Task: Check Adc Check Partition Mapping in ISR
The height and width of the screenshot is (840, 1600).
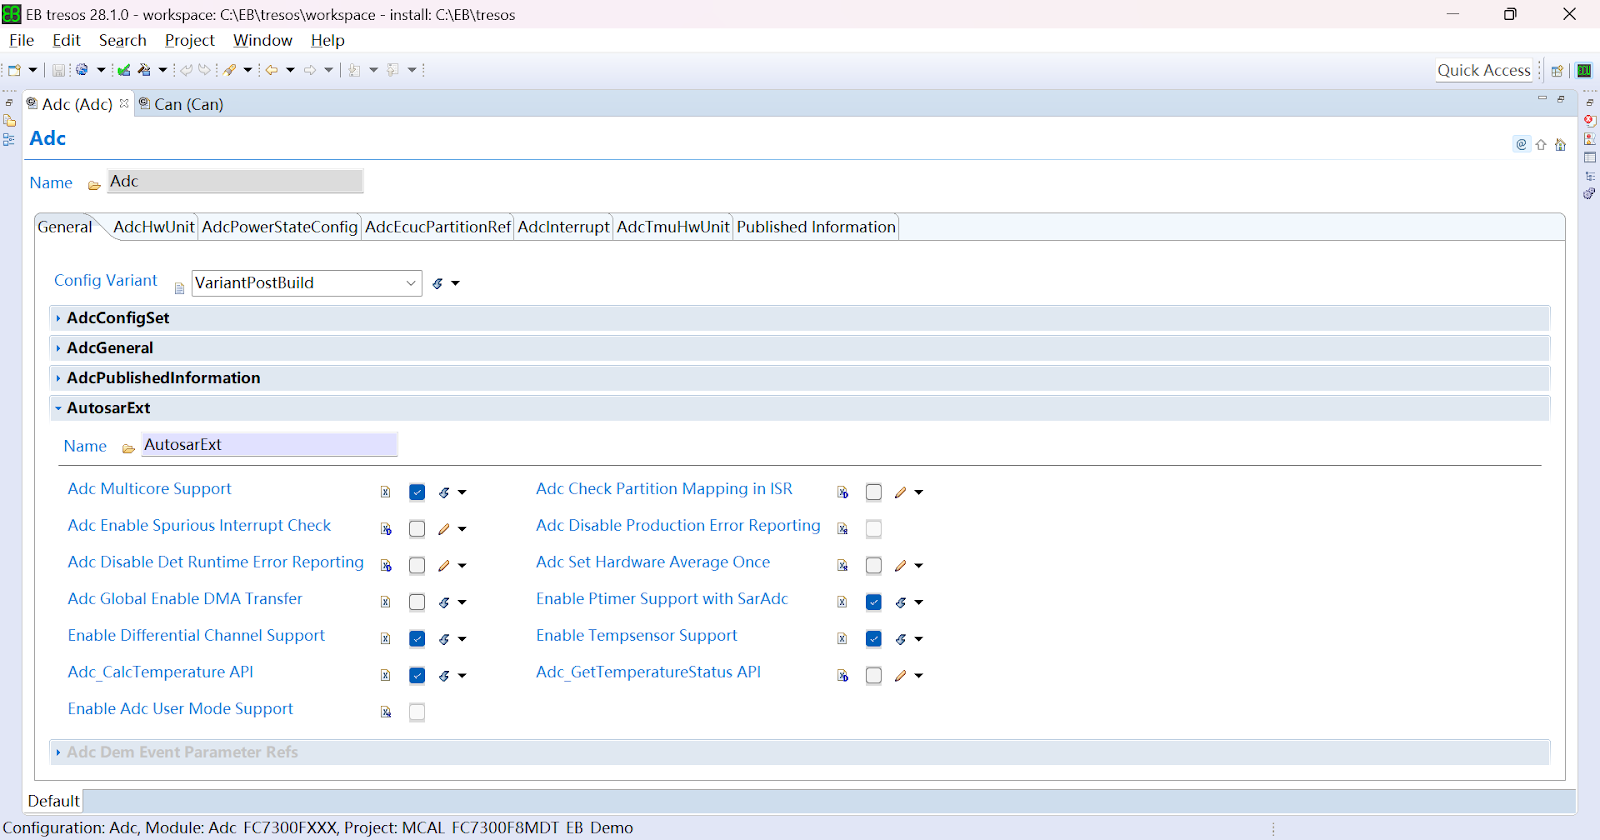Action: 874,492
